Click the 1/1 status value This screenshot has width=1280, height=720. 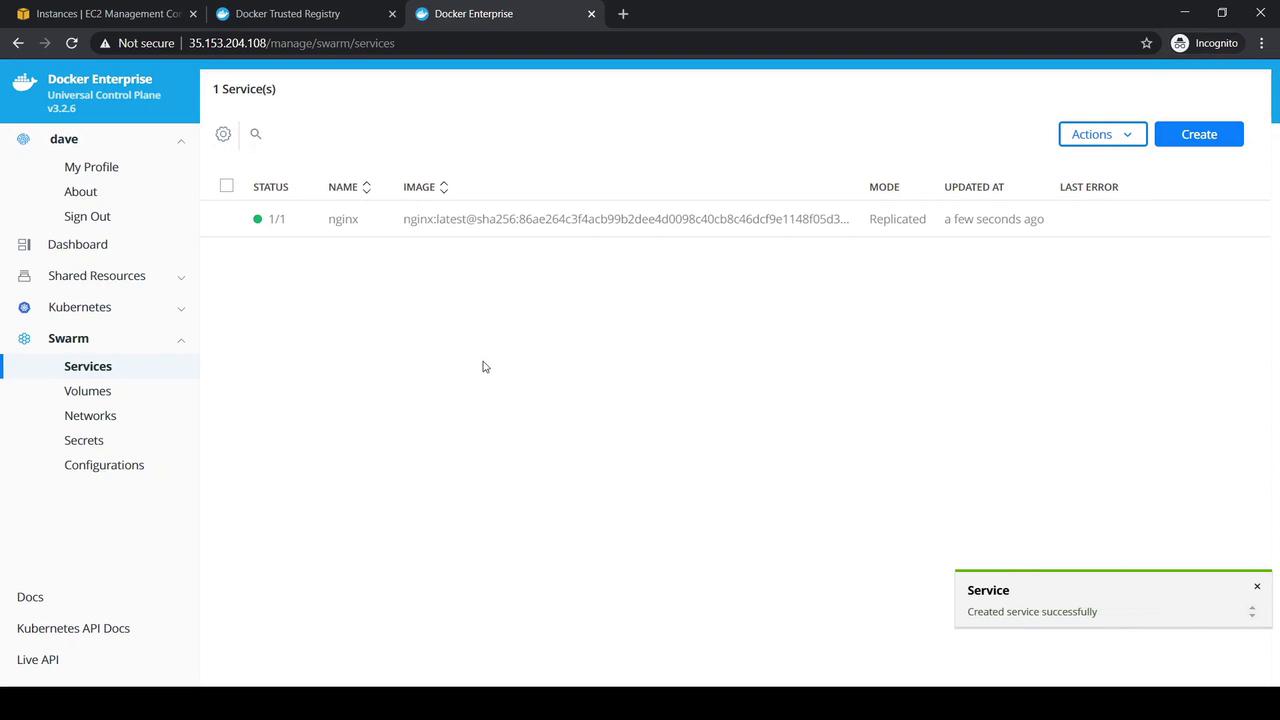(x=277, y=219)
